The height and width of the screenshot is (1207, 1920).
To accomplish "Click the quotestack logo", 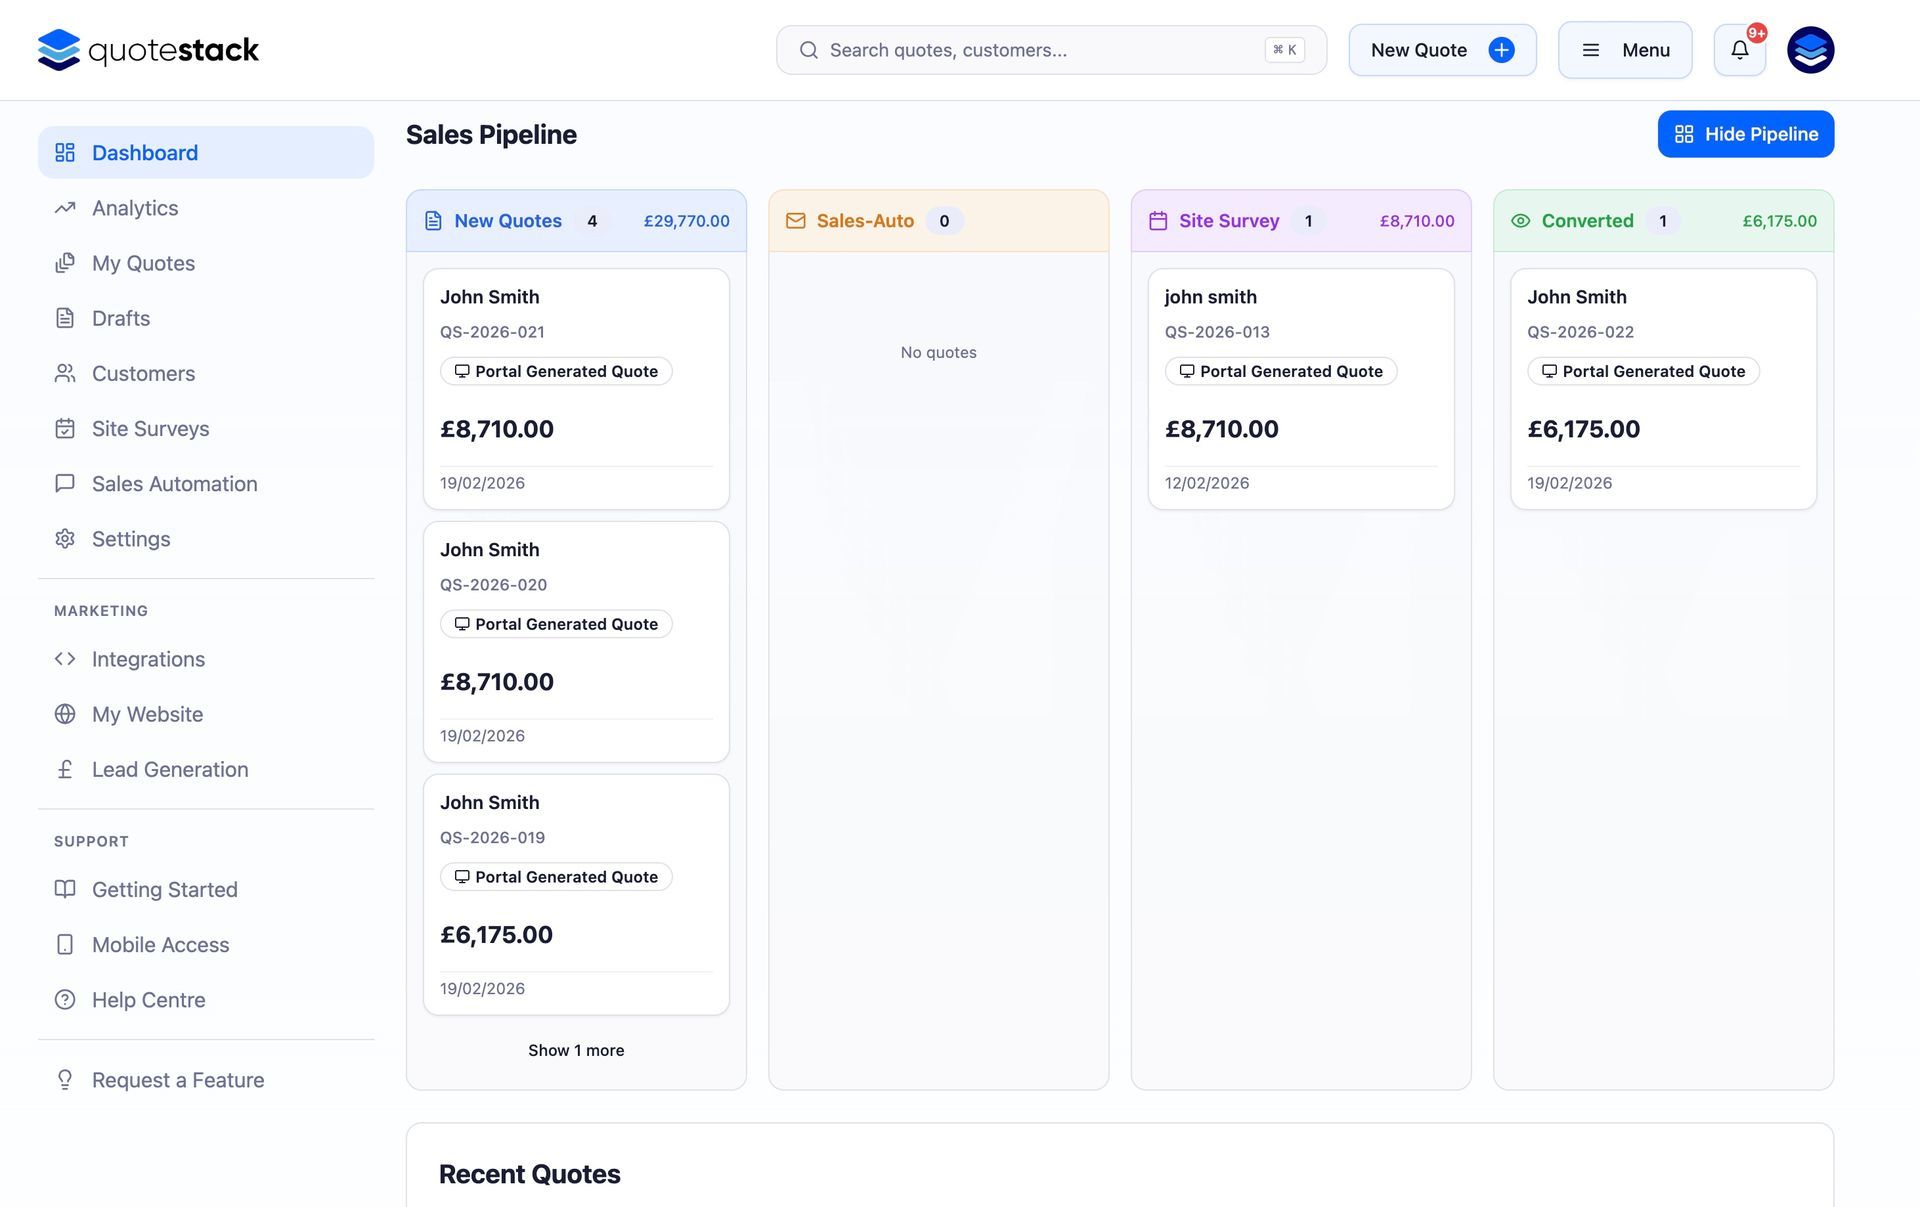I will [x=148, y=50].
